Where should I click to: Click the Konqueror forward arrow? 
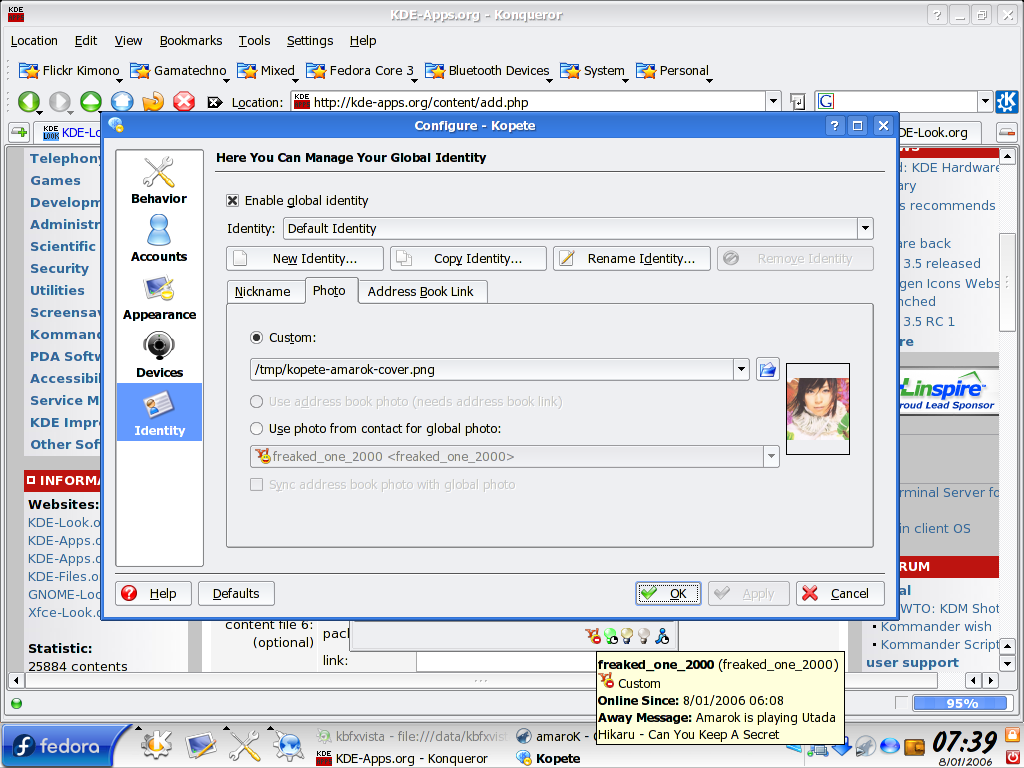60,102
